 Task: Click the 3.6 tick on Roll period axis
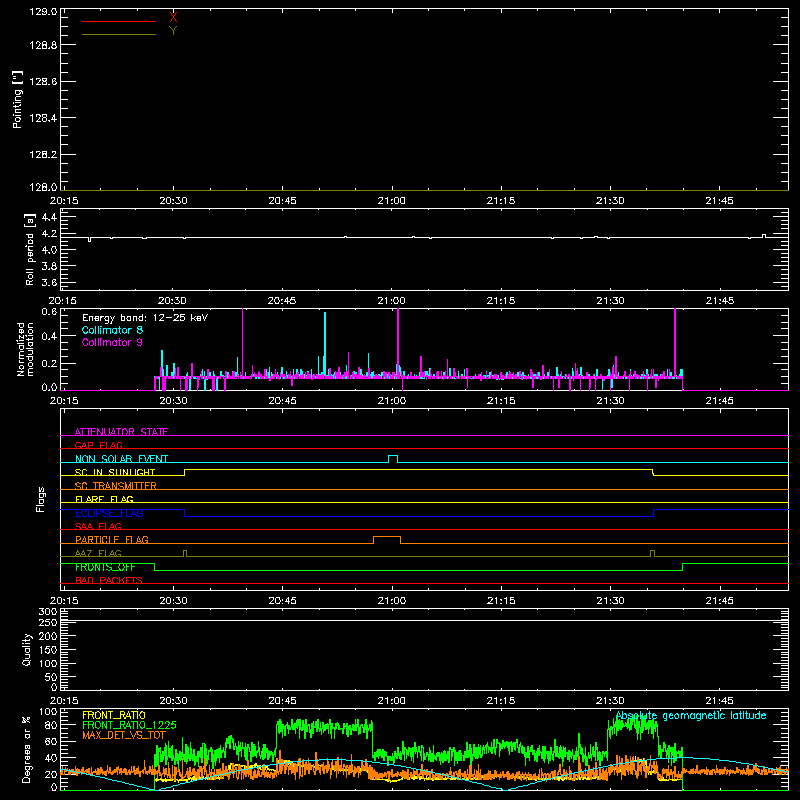[49, 282]
